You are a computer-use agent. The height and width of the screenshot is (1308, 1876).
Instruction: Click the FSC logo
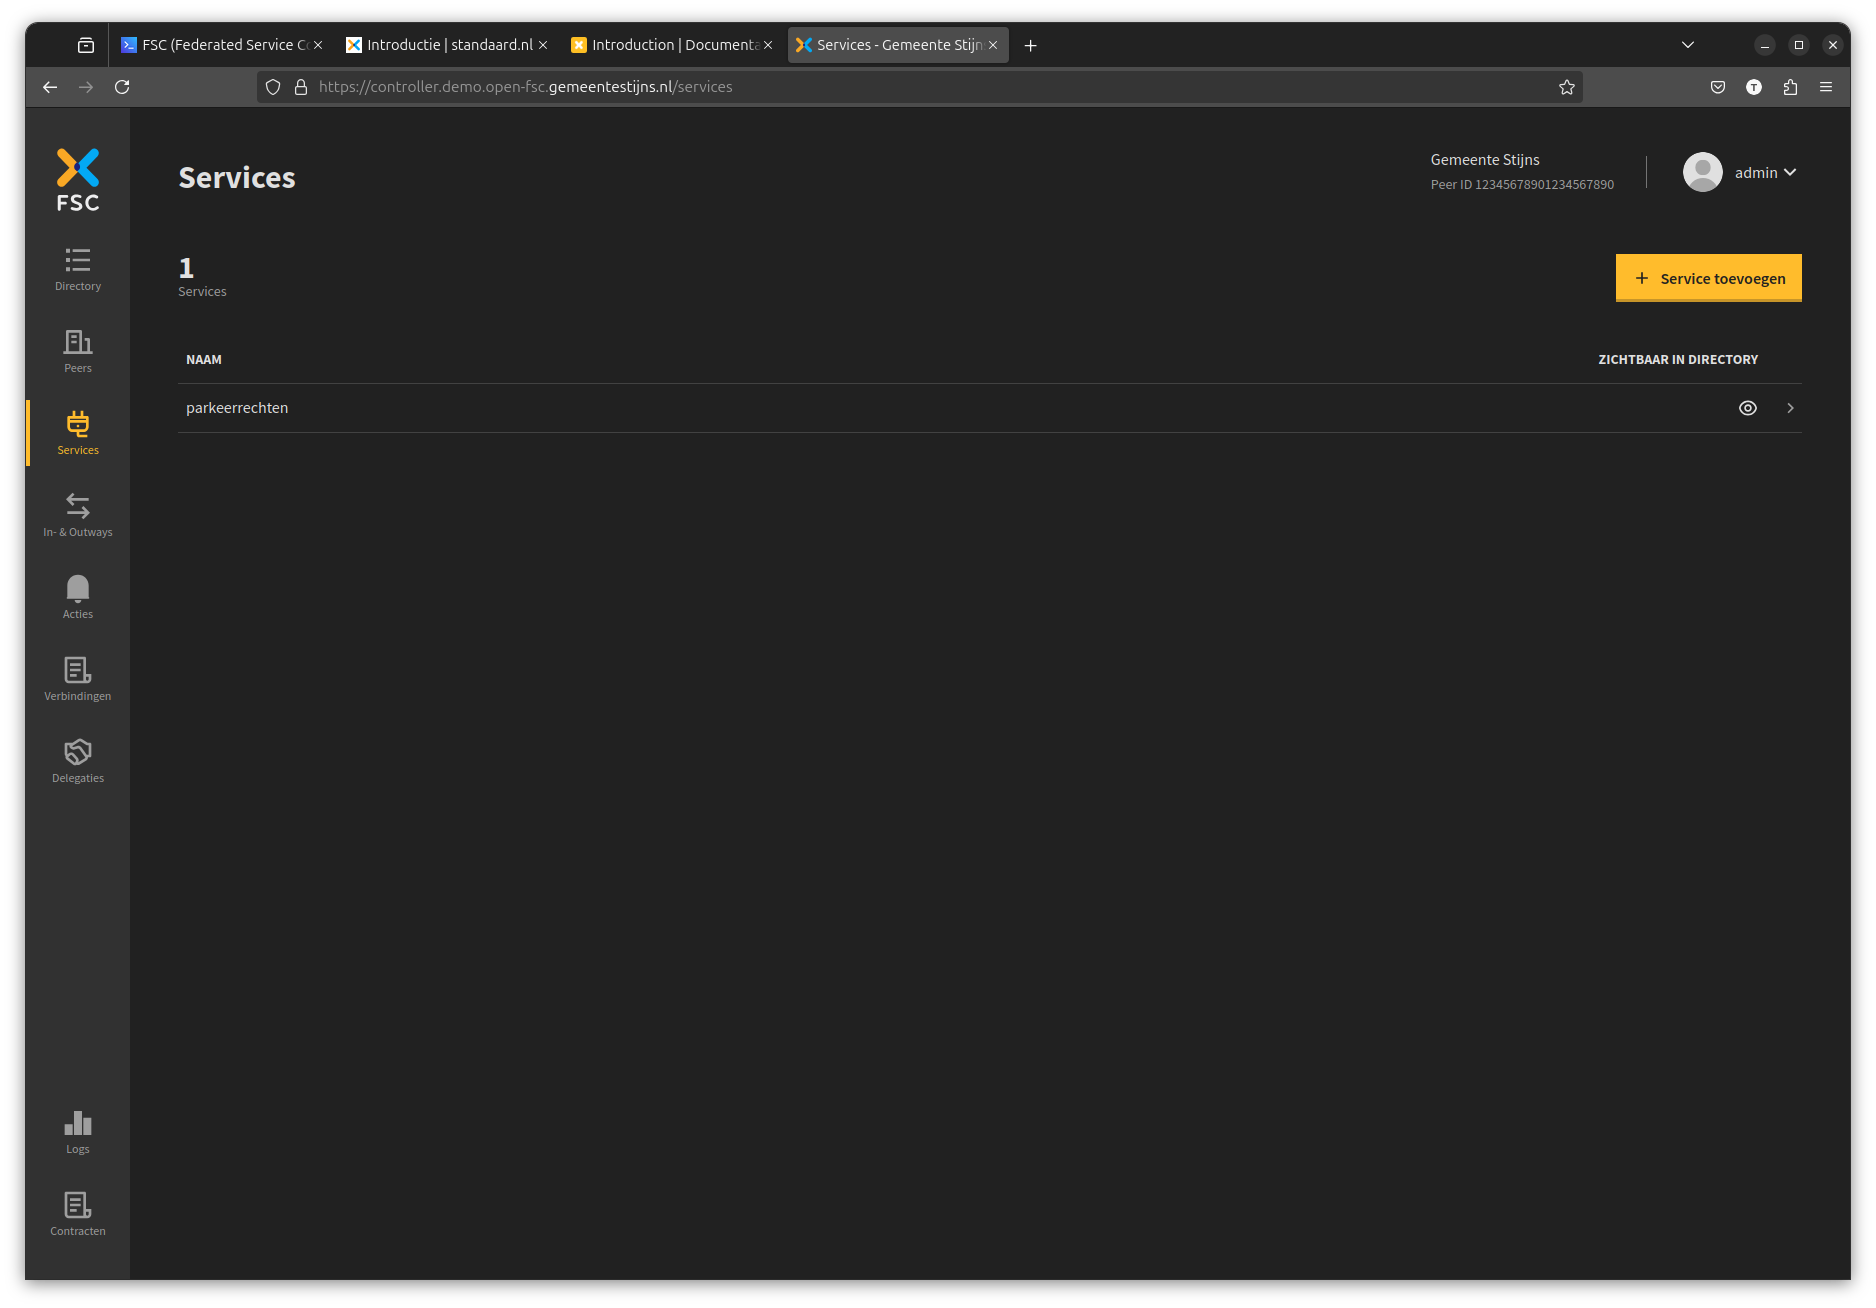click(78, 180)
